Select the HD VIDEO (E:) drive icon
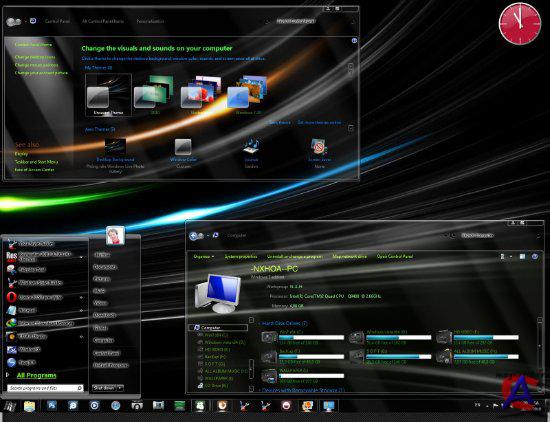 coord(444,337)
